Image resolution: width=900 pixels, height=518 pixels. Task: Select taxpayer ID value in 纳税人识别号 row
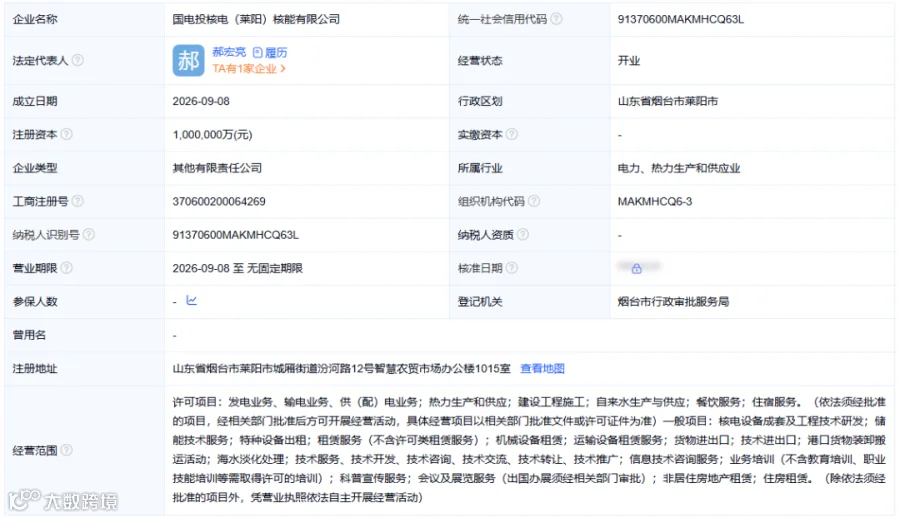pos(235,235)
